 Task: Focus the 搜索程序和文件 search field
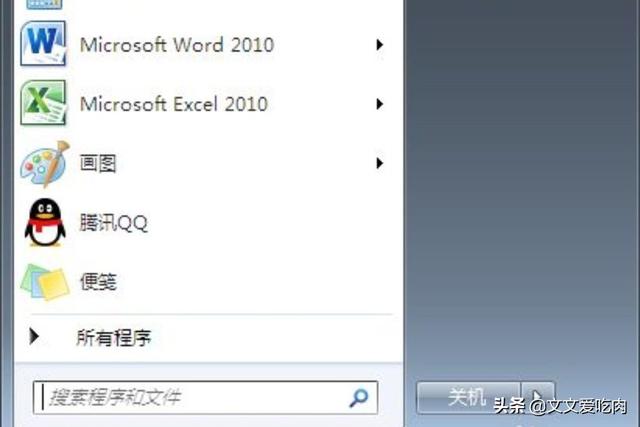pos(190,397)
